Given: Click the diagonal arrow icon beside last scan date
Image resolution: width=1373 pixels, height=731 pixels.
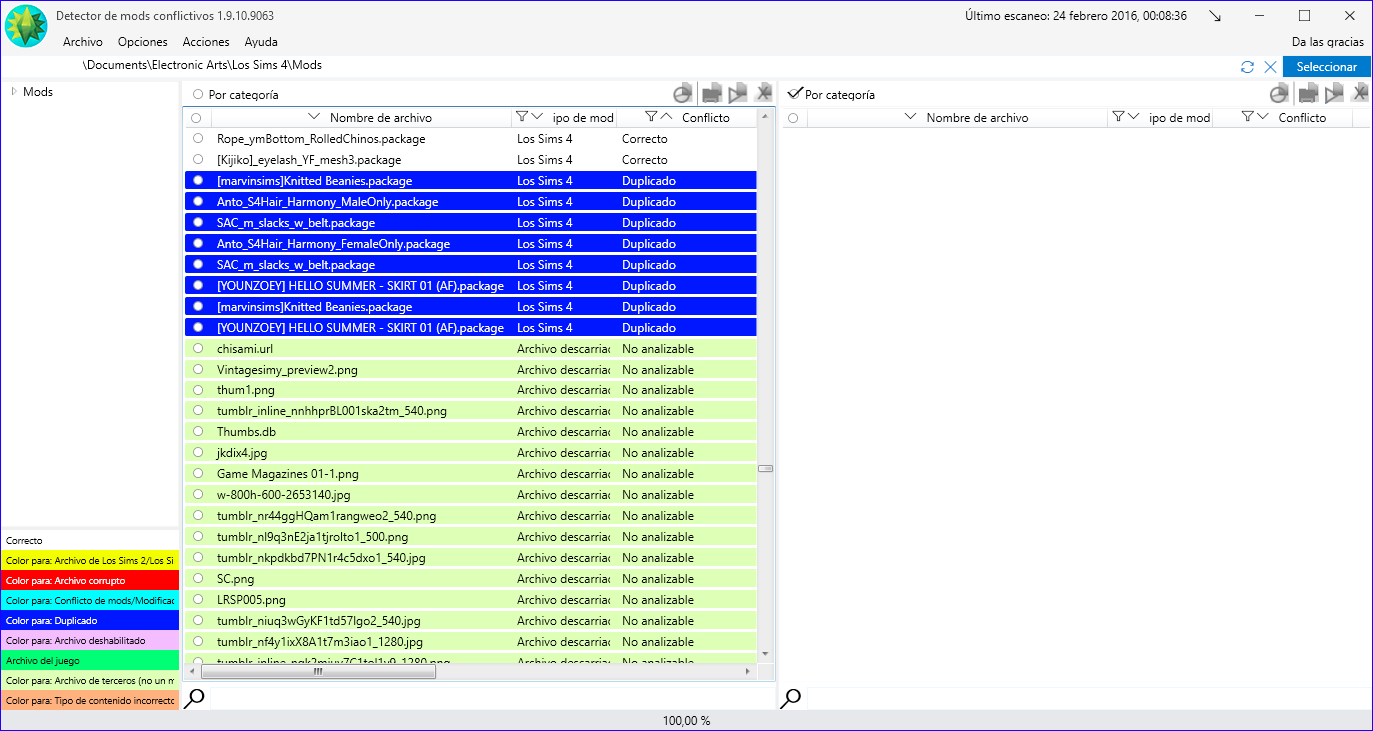Looking at the screenshot, I should 1215,16.
